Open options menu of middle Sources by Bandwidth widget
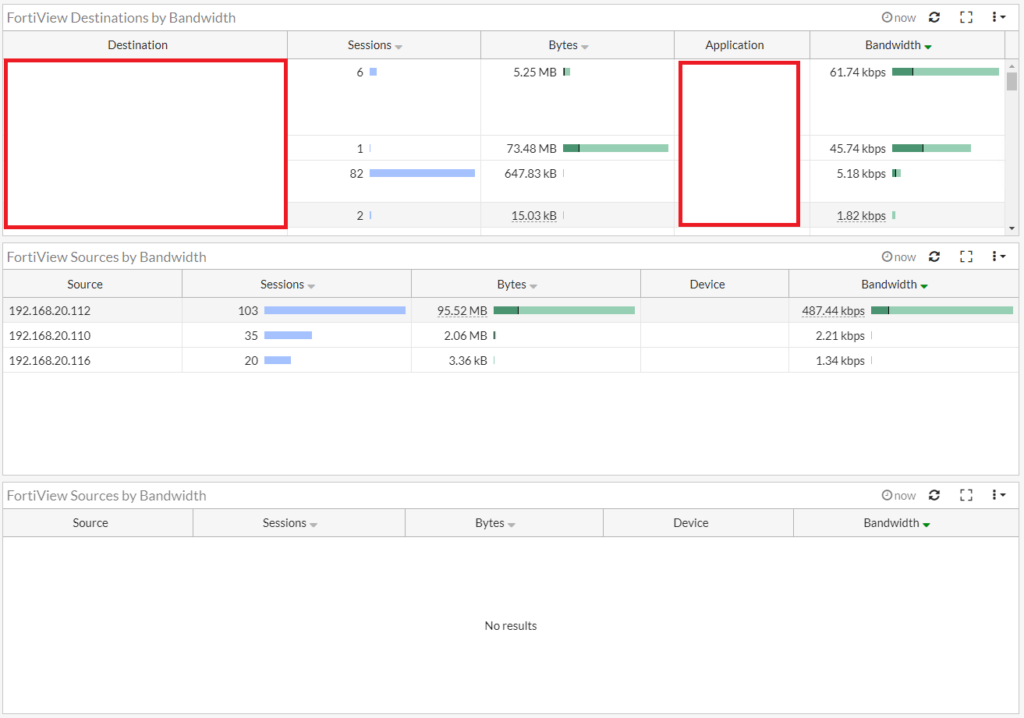 click(x=998, y=256)
